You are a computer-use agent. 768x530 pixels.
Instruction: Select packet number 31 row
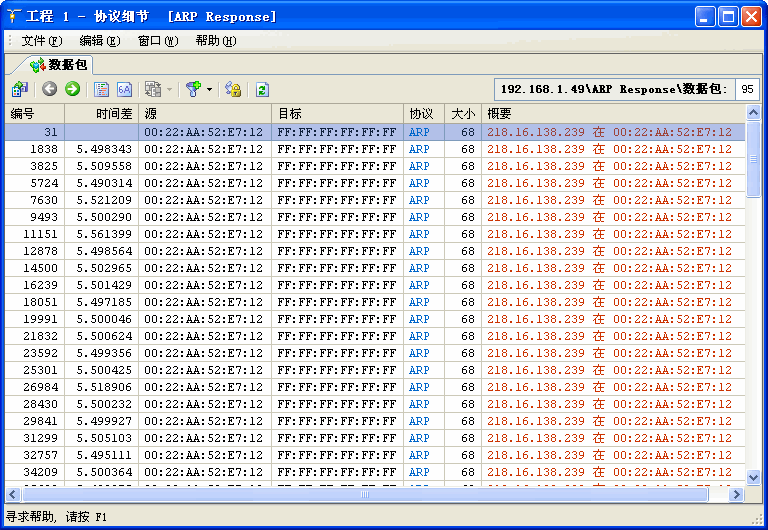pos(375,132)
